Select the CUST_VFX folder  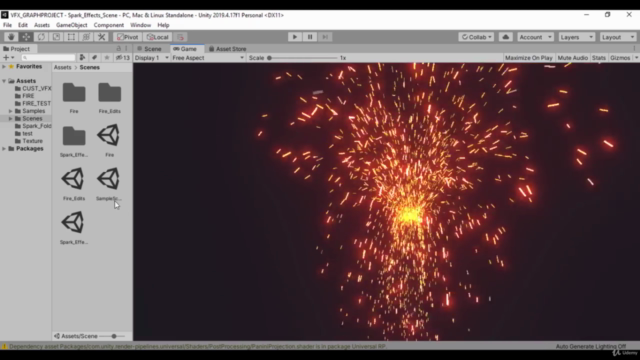pyautogui.click(x=33, y=88)
